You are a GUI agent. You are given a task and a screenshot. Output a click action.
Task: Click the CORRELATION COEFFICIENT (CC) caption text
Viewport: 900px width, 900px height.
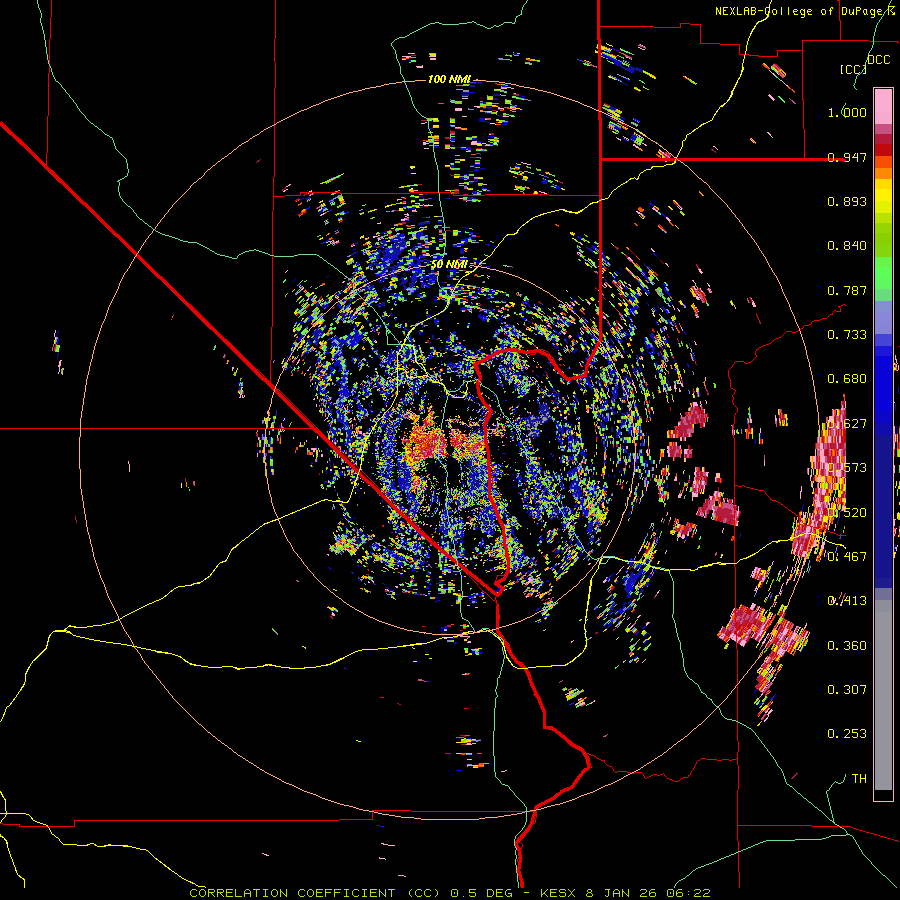[315, 893]
